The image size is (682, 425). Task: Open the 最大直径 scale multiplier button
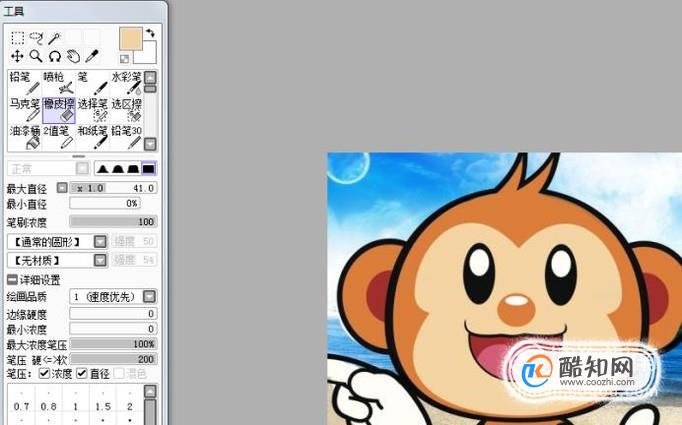coord(62,188)
